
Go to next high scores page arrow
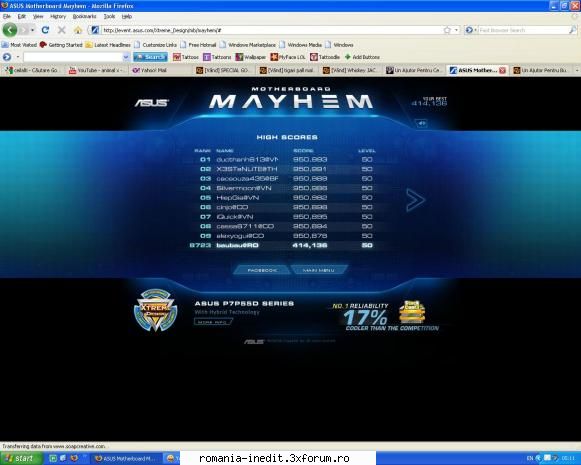415,200
